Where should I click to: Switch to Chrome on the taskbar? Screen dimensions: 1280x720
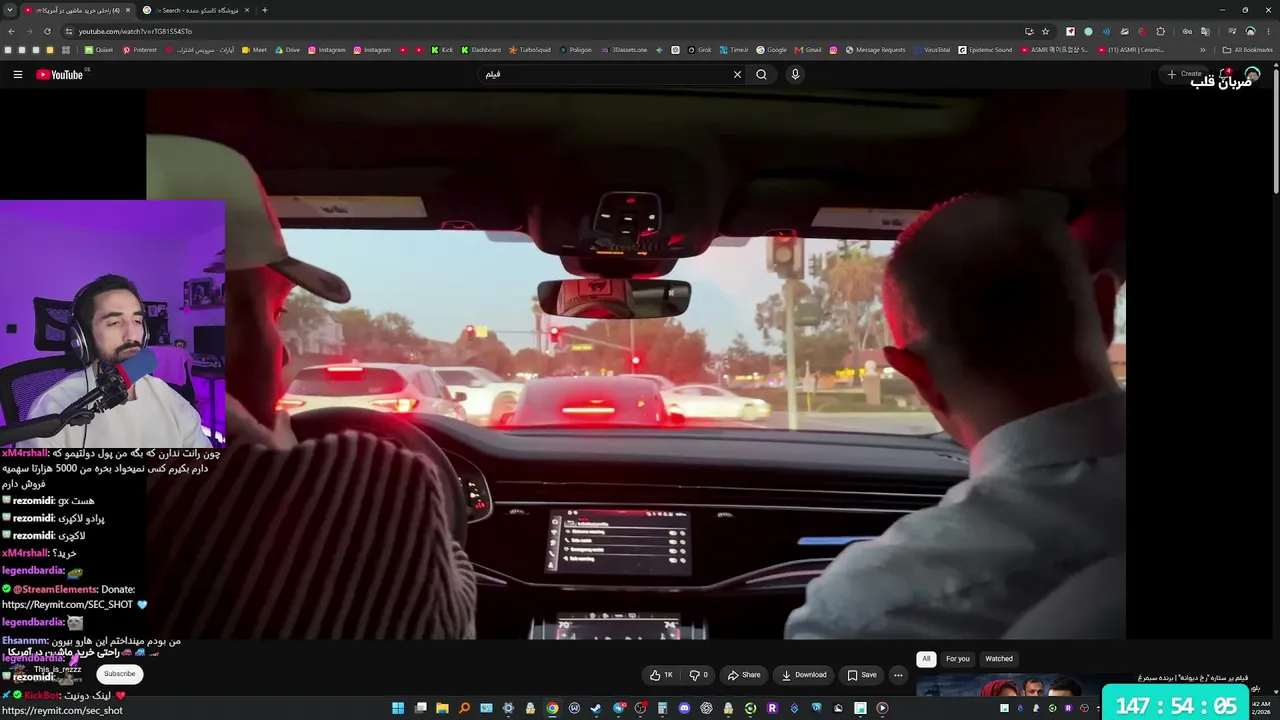pos(552,708)
